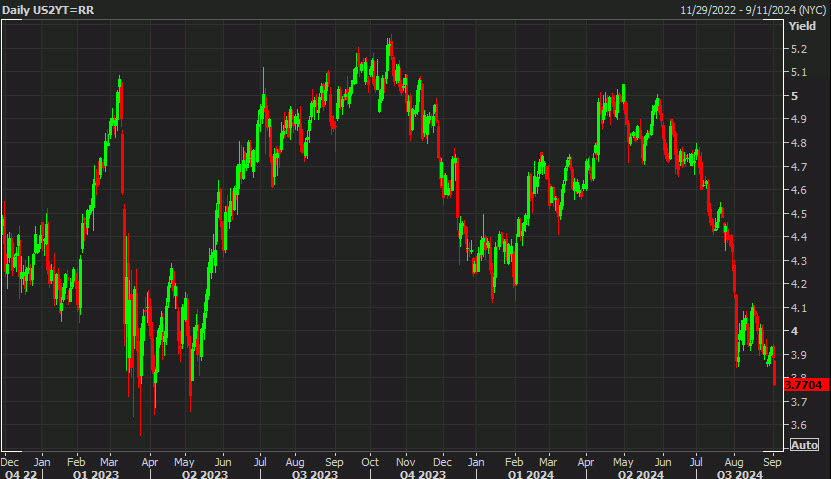Click the Apr label above Q2 2024

tap(586, 462)
